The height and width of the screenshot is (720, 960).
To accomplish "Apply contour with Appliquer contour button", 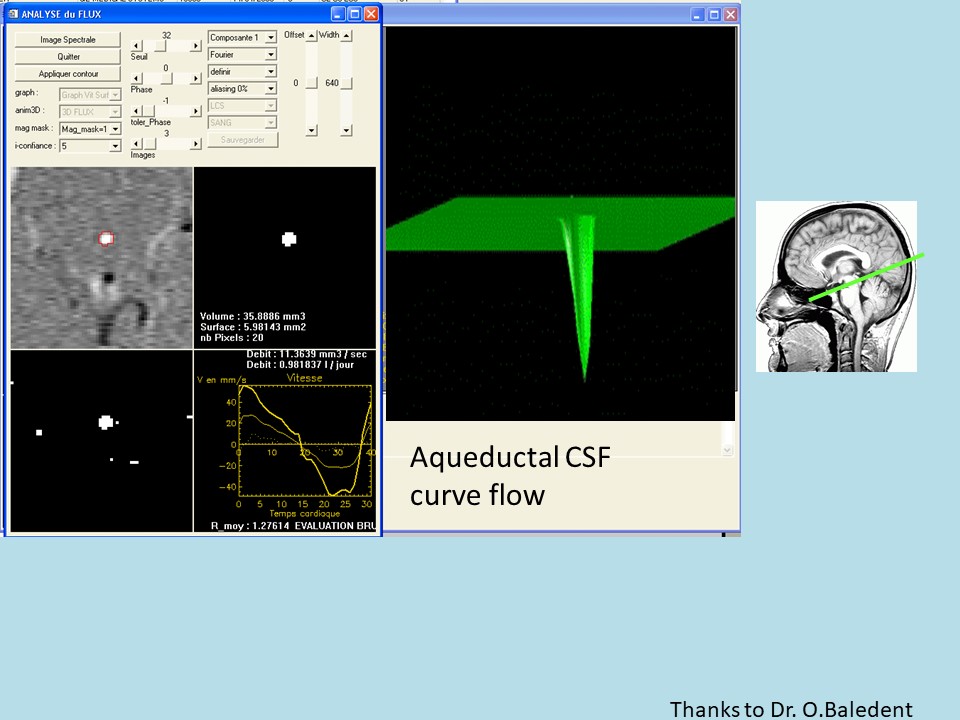I will [x=67, y=74].
